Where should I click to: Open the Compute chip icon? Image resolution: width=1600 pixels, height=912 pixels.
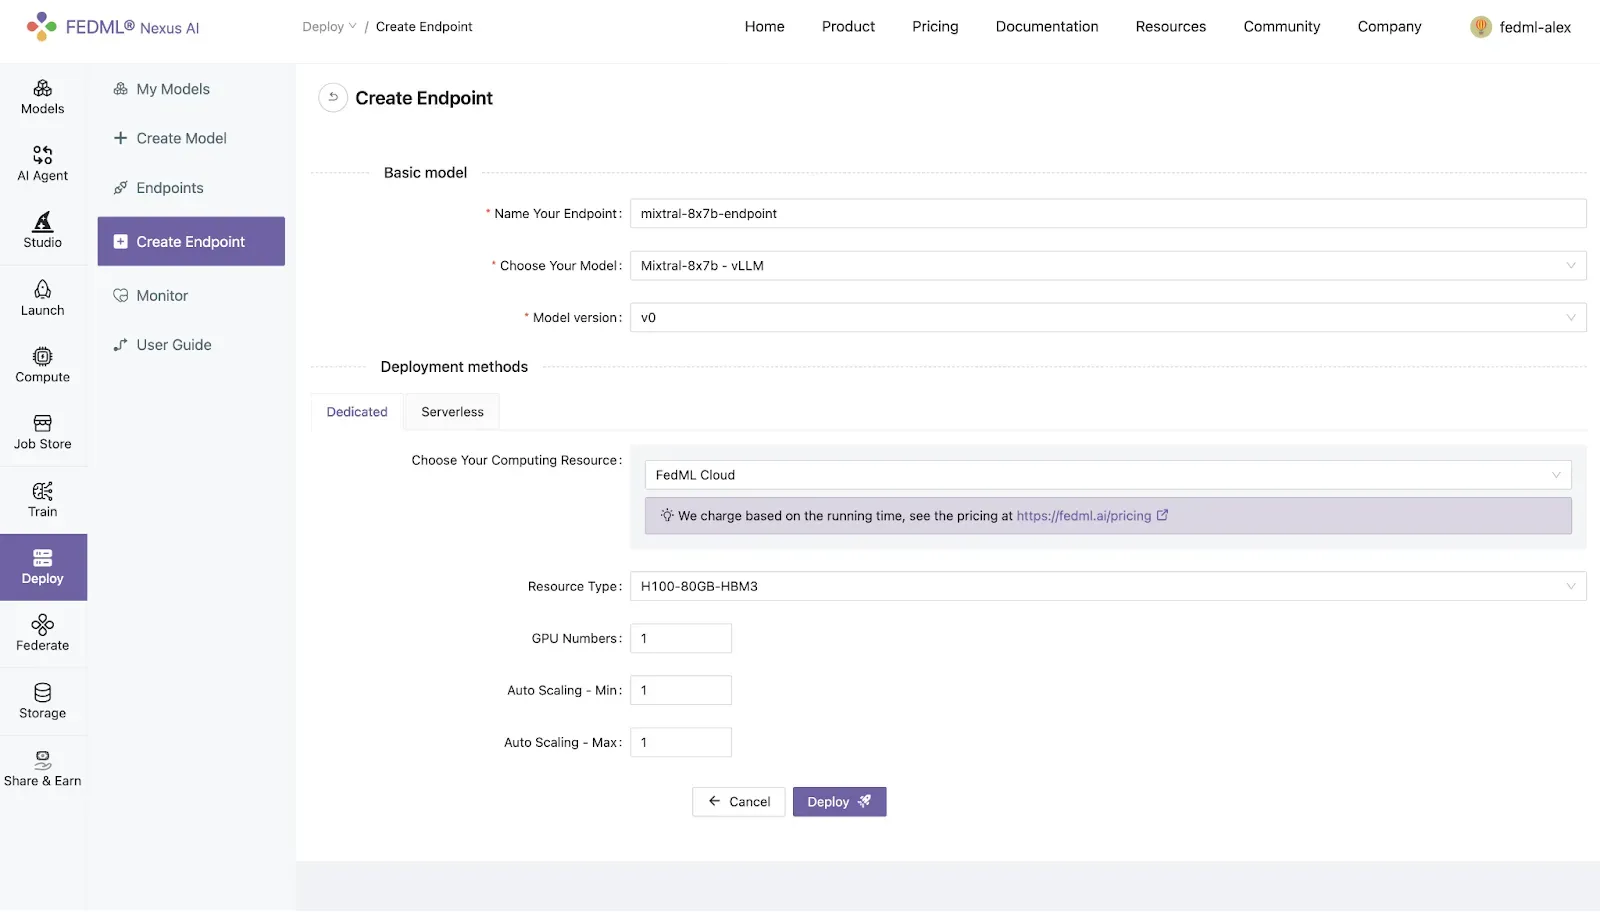point(42,356)
